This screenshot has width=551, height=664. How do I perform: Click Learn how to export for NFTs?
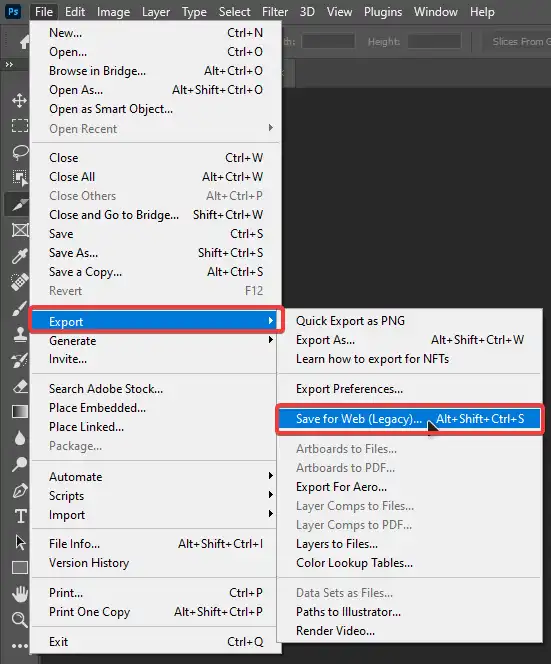click(x=372, y=359)
